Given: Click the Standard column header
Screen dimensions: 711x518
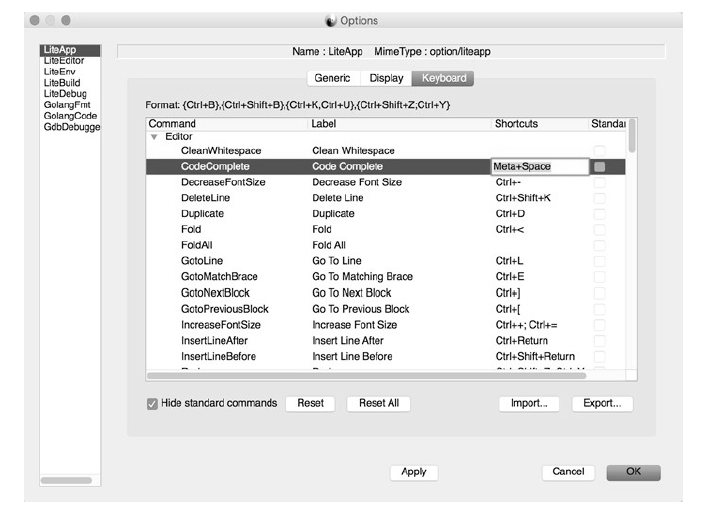Looking at the screenshot, I should [x=607, y=124].
